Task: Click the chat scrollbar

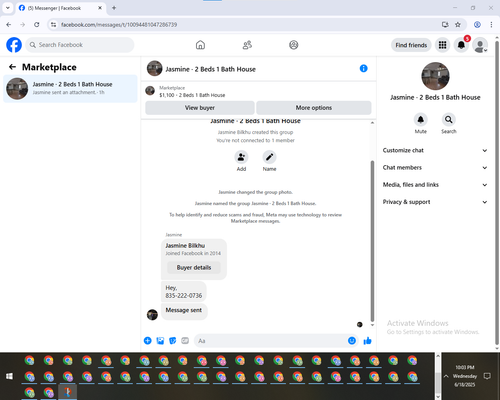Action: [372, 240]
